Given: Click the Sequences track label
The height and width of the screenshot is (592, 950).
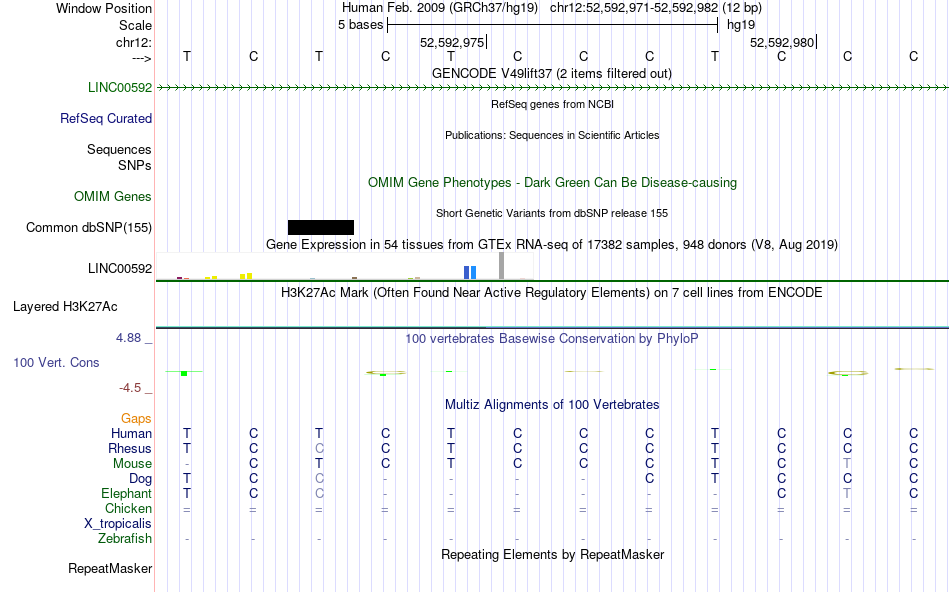Looking at the screenshot, I should (119, 149).
